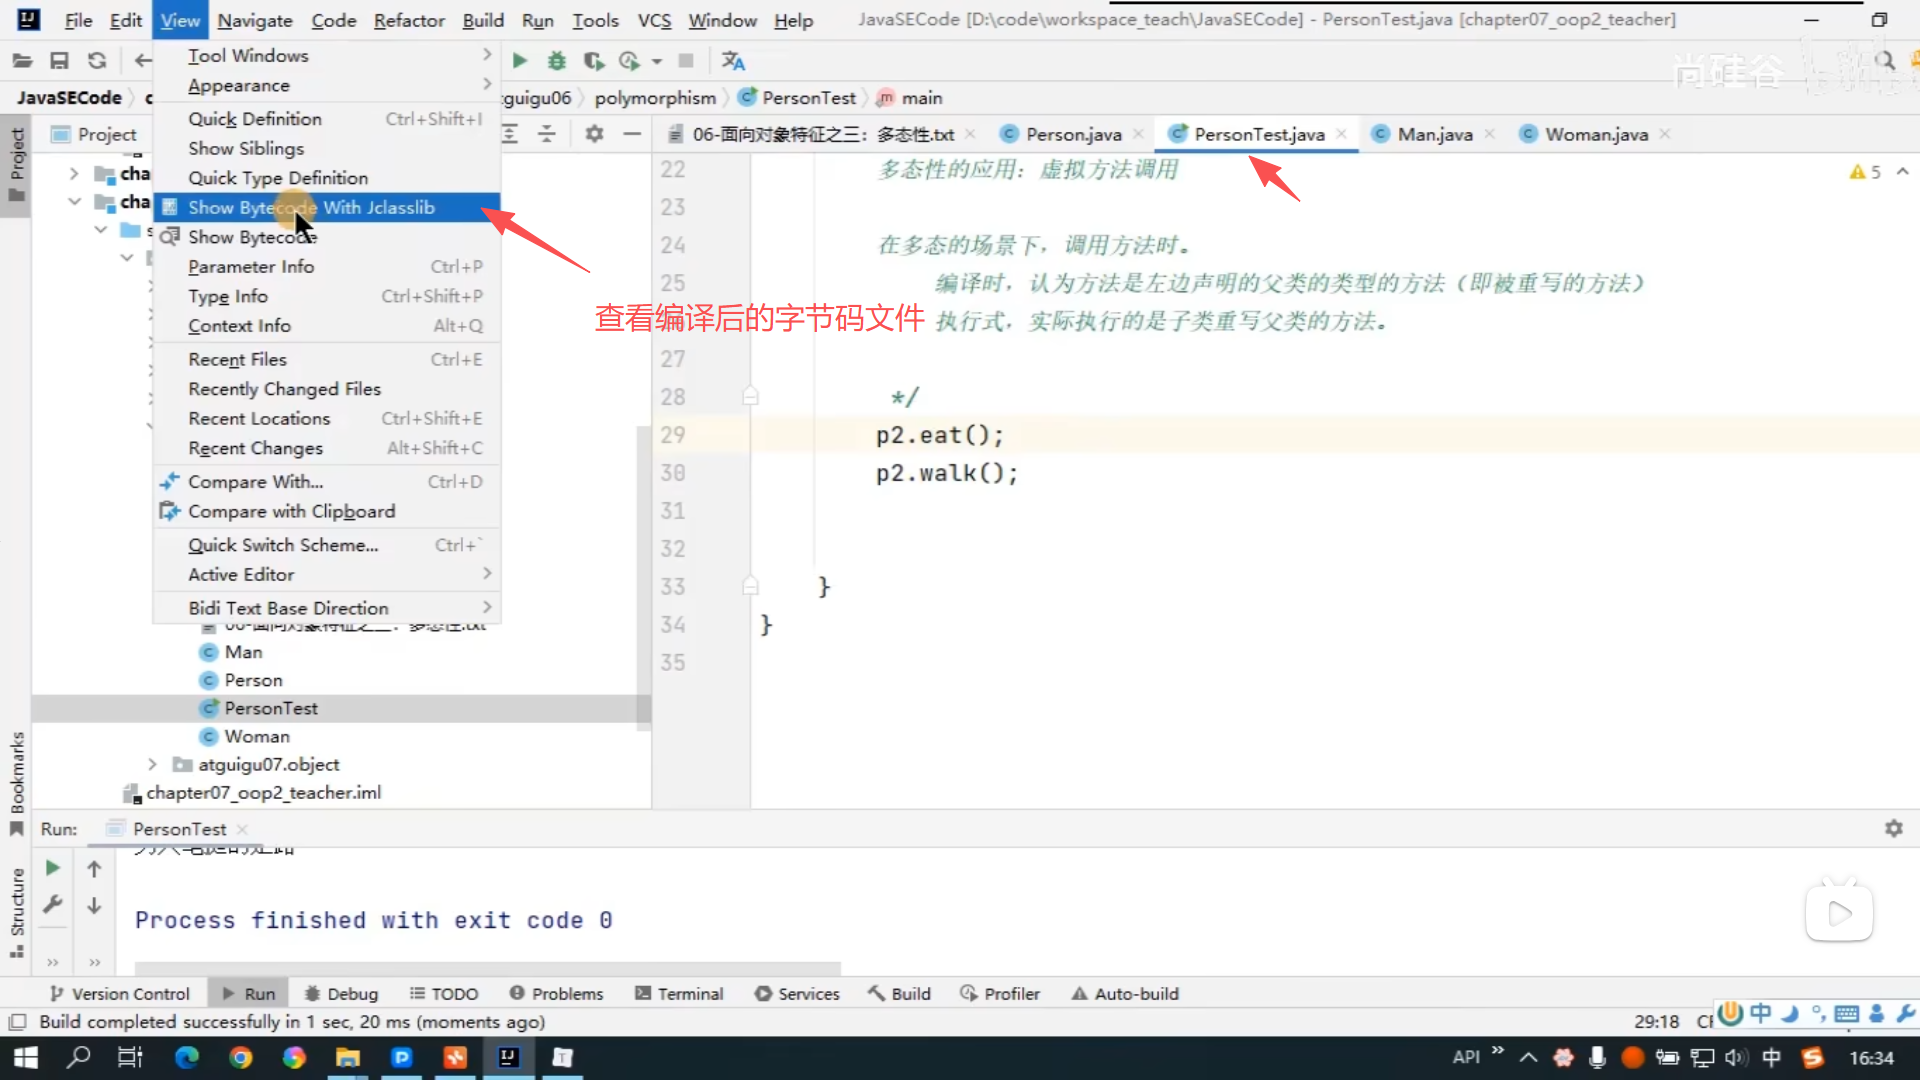The image size is (1920, 1080).
Task: Open Project panel settings gear
Action: coord(594,134)
